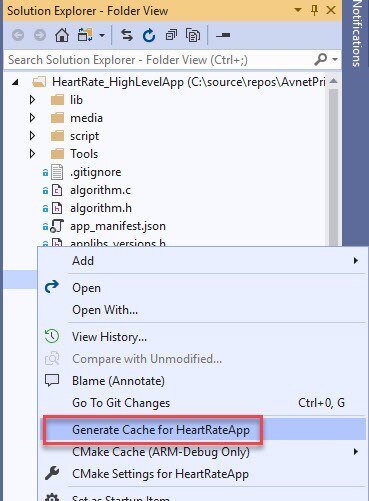Open dropdown arrow next to Switch Views
This screenshot has width=369, height=501.
102,35
